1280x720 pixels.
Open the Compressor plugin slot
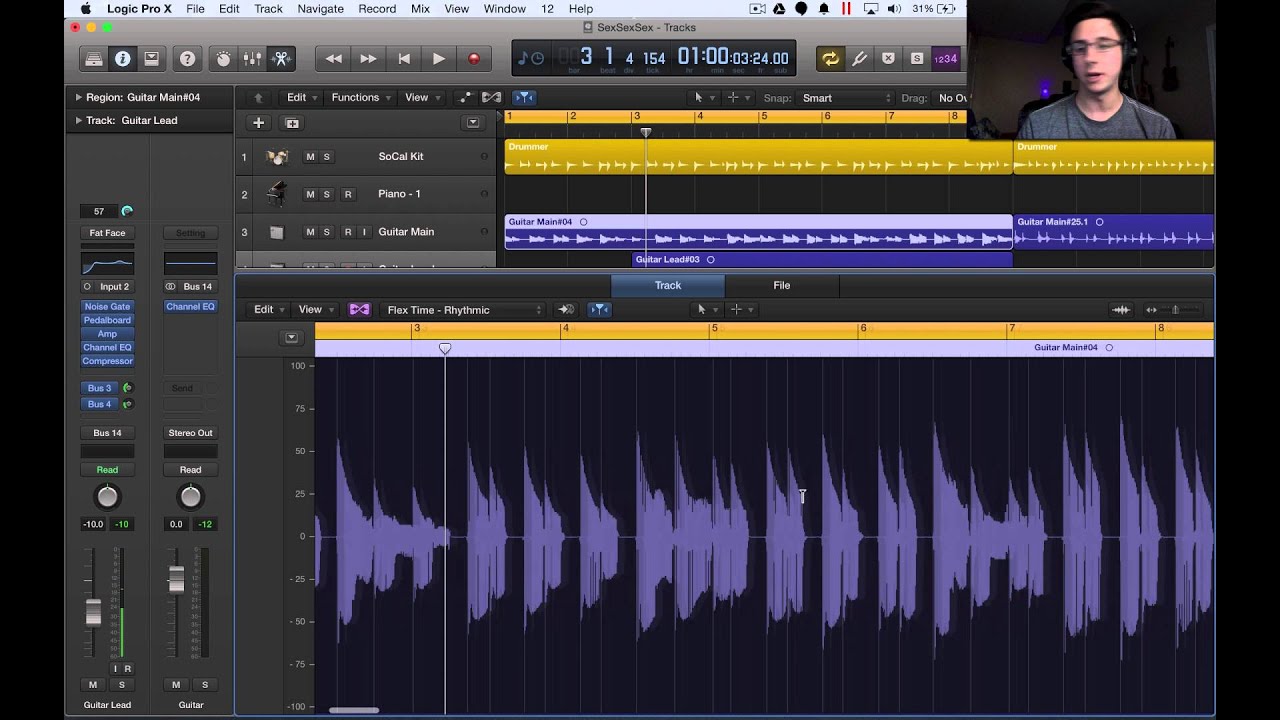coord(107,361)
